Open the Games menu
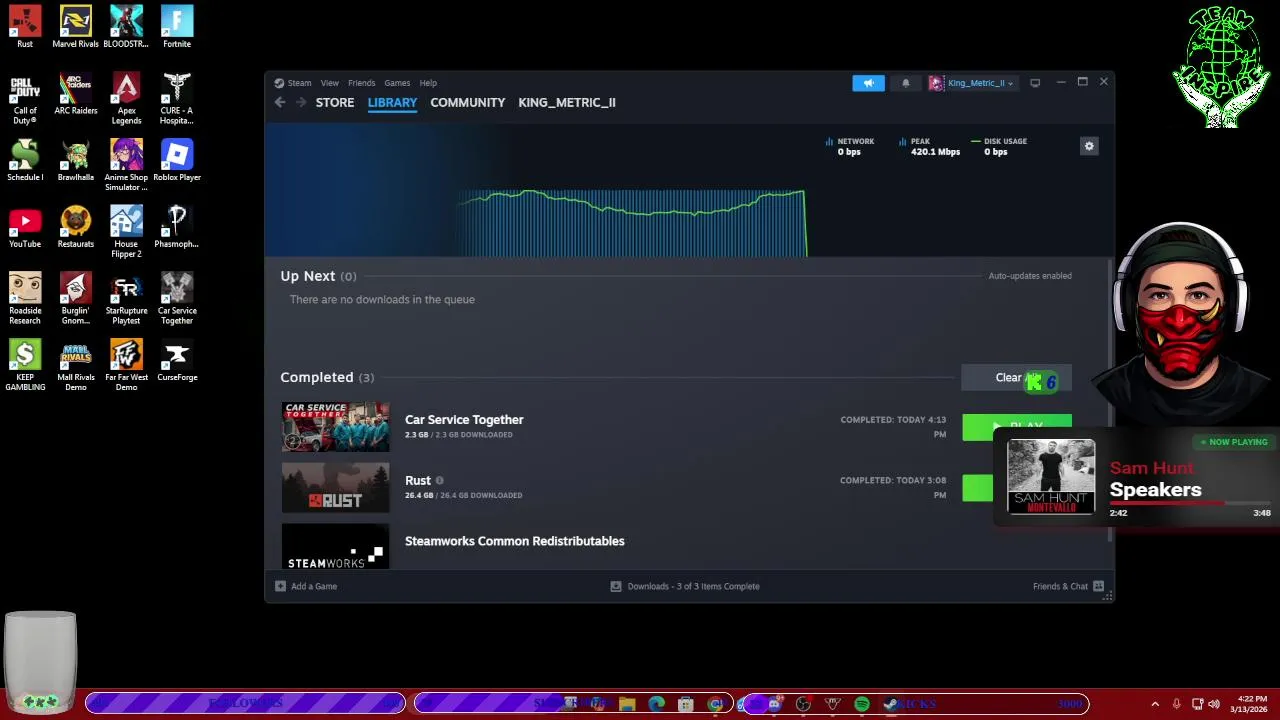1280x720 pixels. click(x=397, y=83)
